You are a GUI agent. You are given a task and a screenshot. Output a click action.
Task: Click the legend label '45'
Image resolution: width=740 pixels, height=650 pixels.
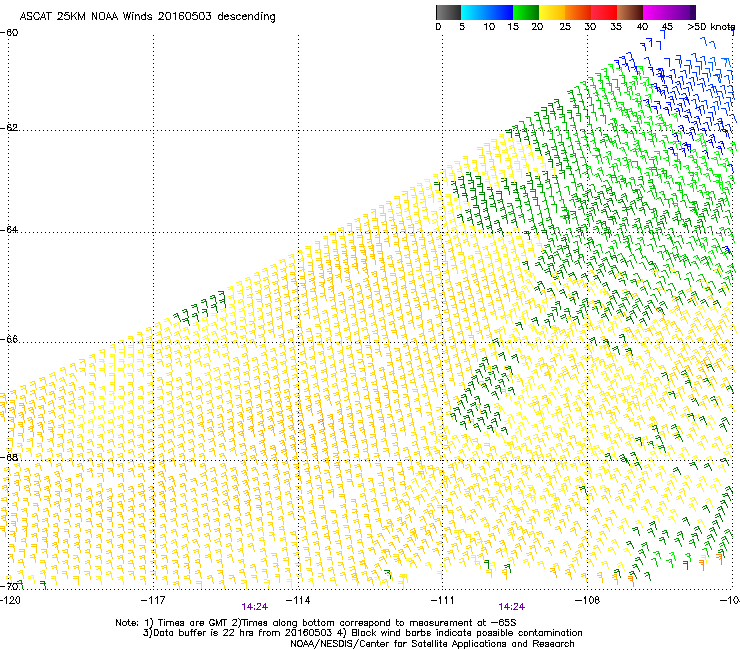tap(667, 27)
